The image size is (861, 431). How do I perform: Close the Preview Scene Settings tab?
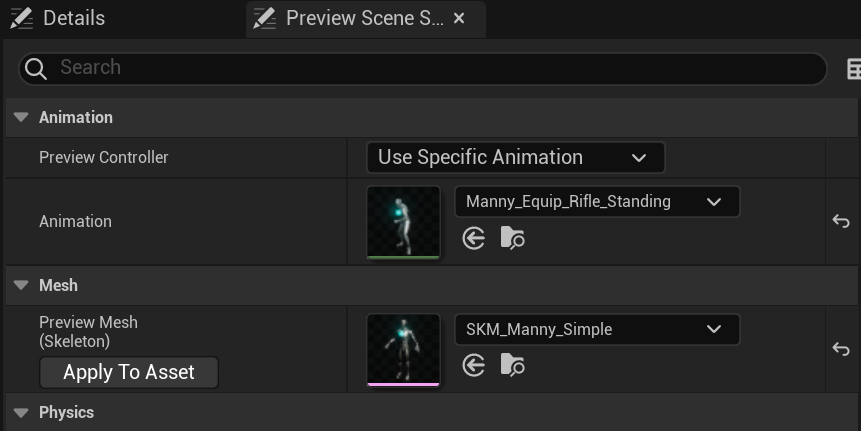[x=459, y=18]
